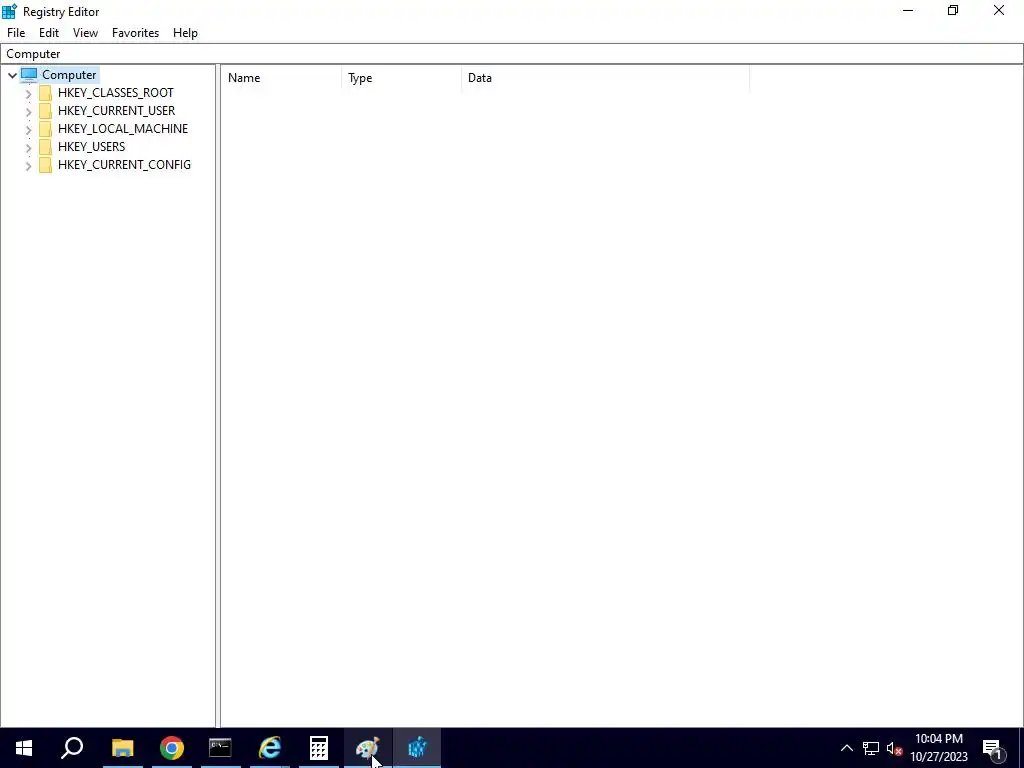Switch to Paint in the taskbar
Screen dimensions: 1024x768
pos(368,748)
